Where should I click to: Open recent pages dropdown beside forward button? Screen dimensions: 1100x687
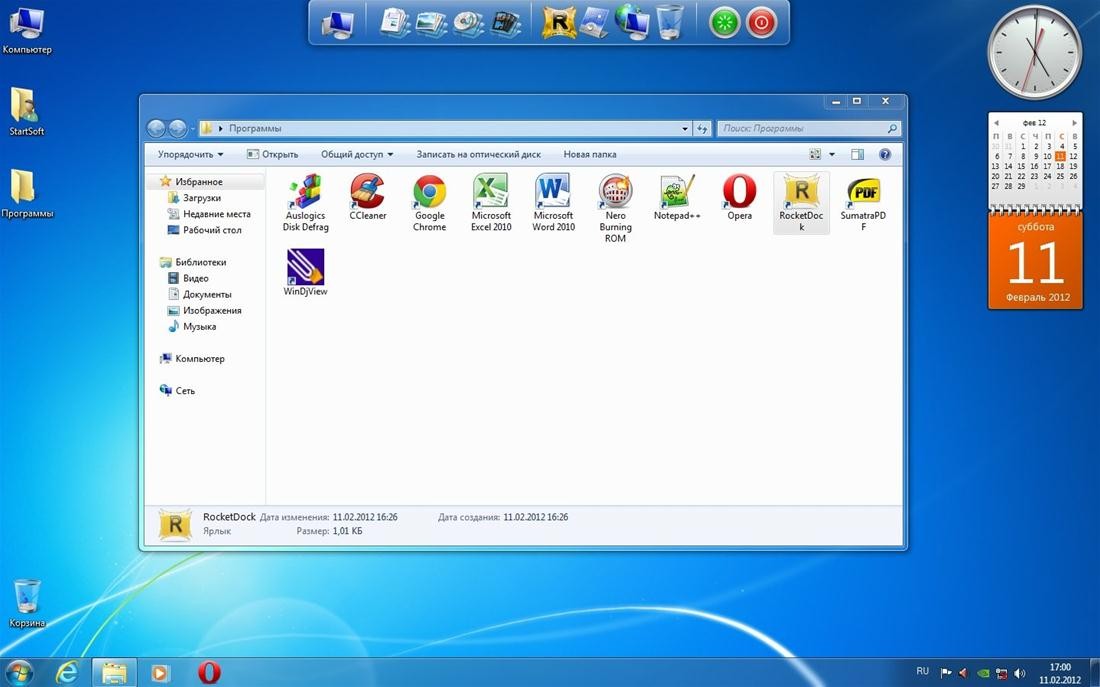tap(192, 129)
